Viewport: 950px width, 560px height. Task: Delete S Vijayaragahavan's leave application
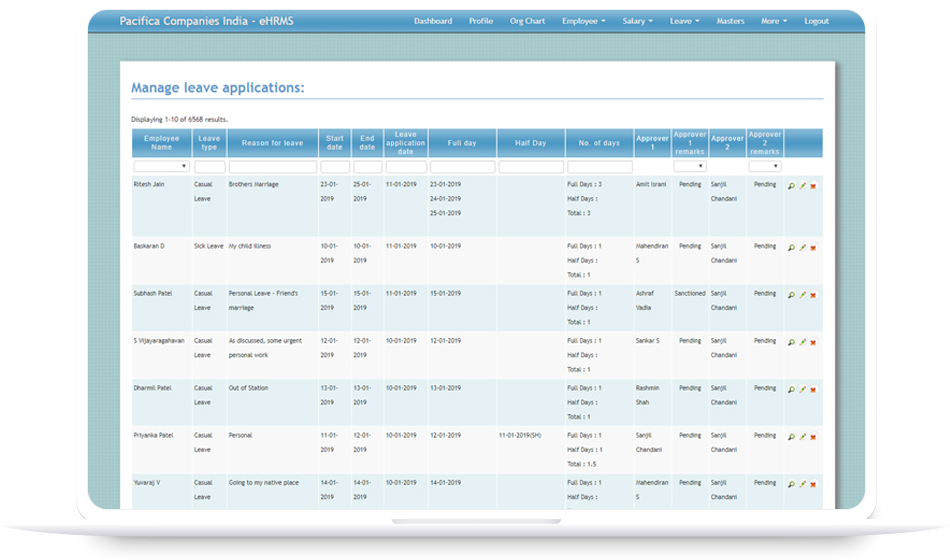(x=813, y=342)
